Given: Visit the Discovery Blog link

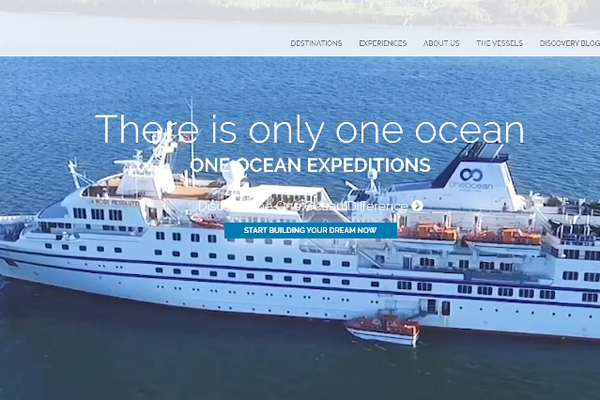Looking at the screenshot, I should pyautogui.click(x=570, y=43).
